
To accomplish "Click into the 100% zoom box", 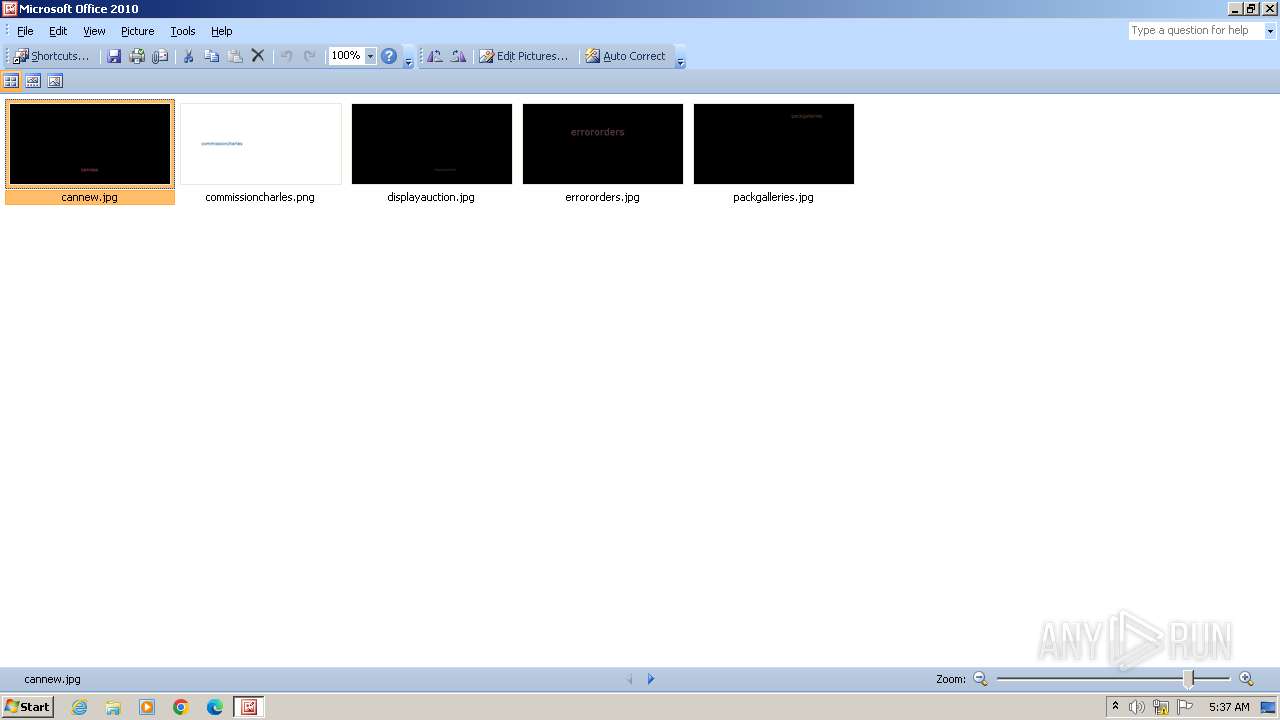I will click(x=347, y=56).
